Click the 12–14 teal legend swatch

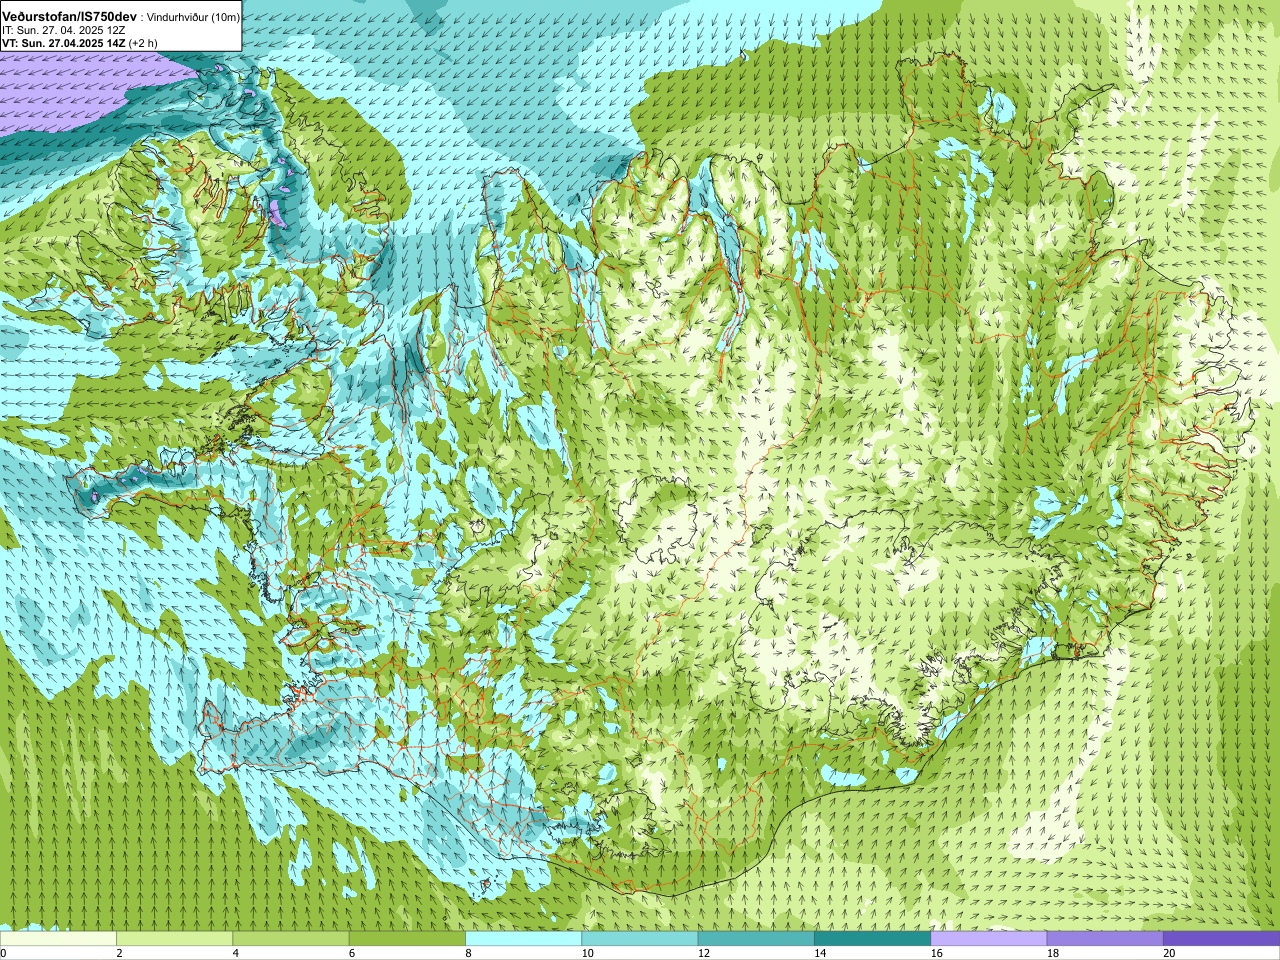point(756,939)
